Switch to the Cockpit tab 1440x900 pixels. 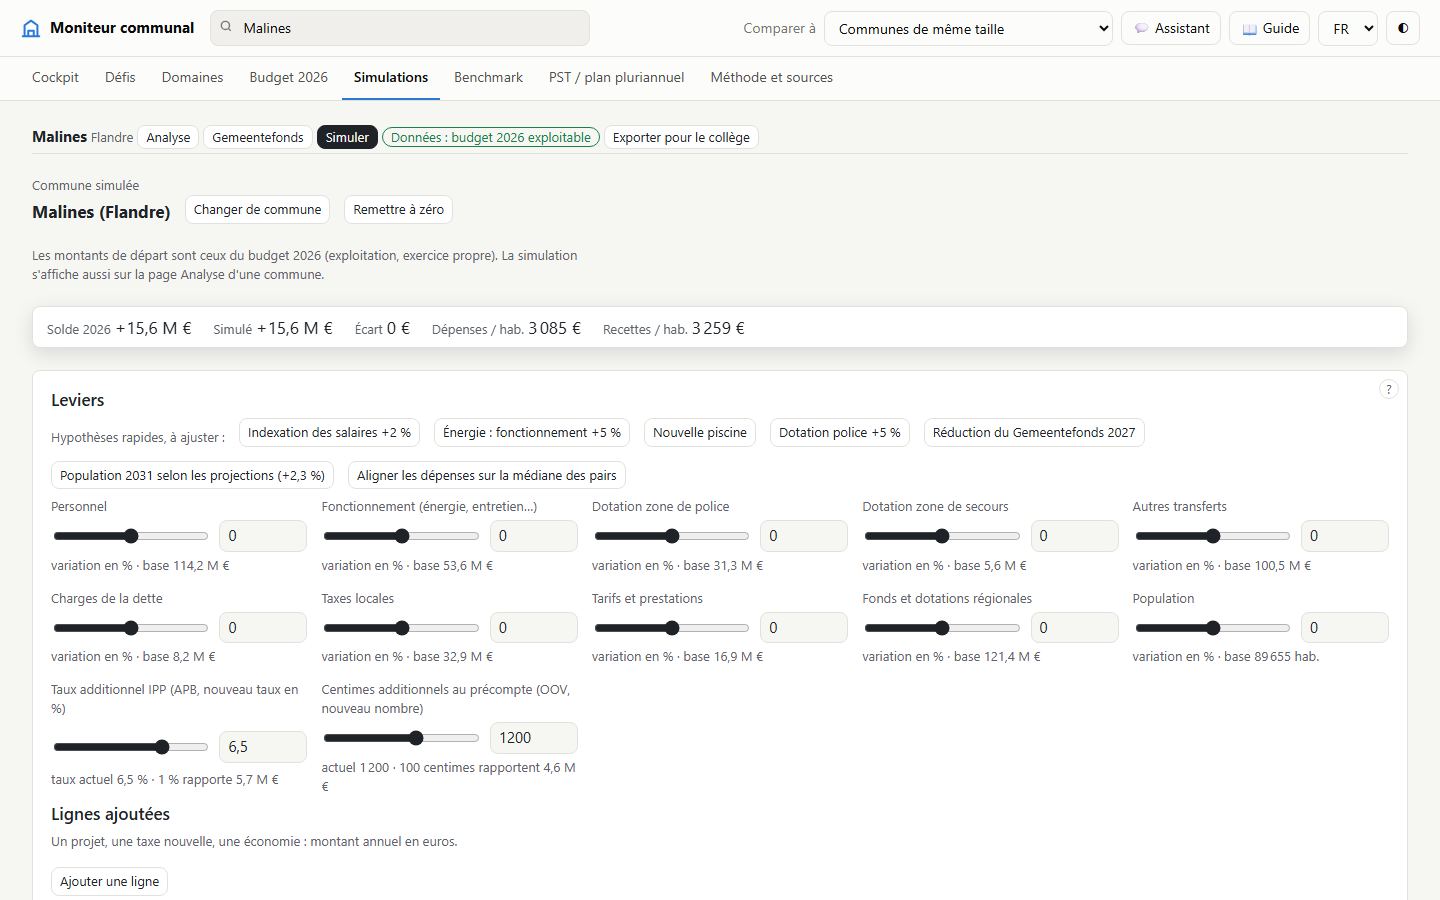tap(55, 77)
